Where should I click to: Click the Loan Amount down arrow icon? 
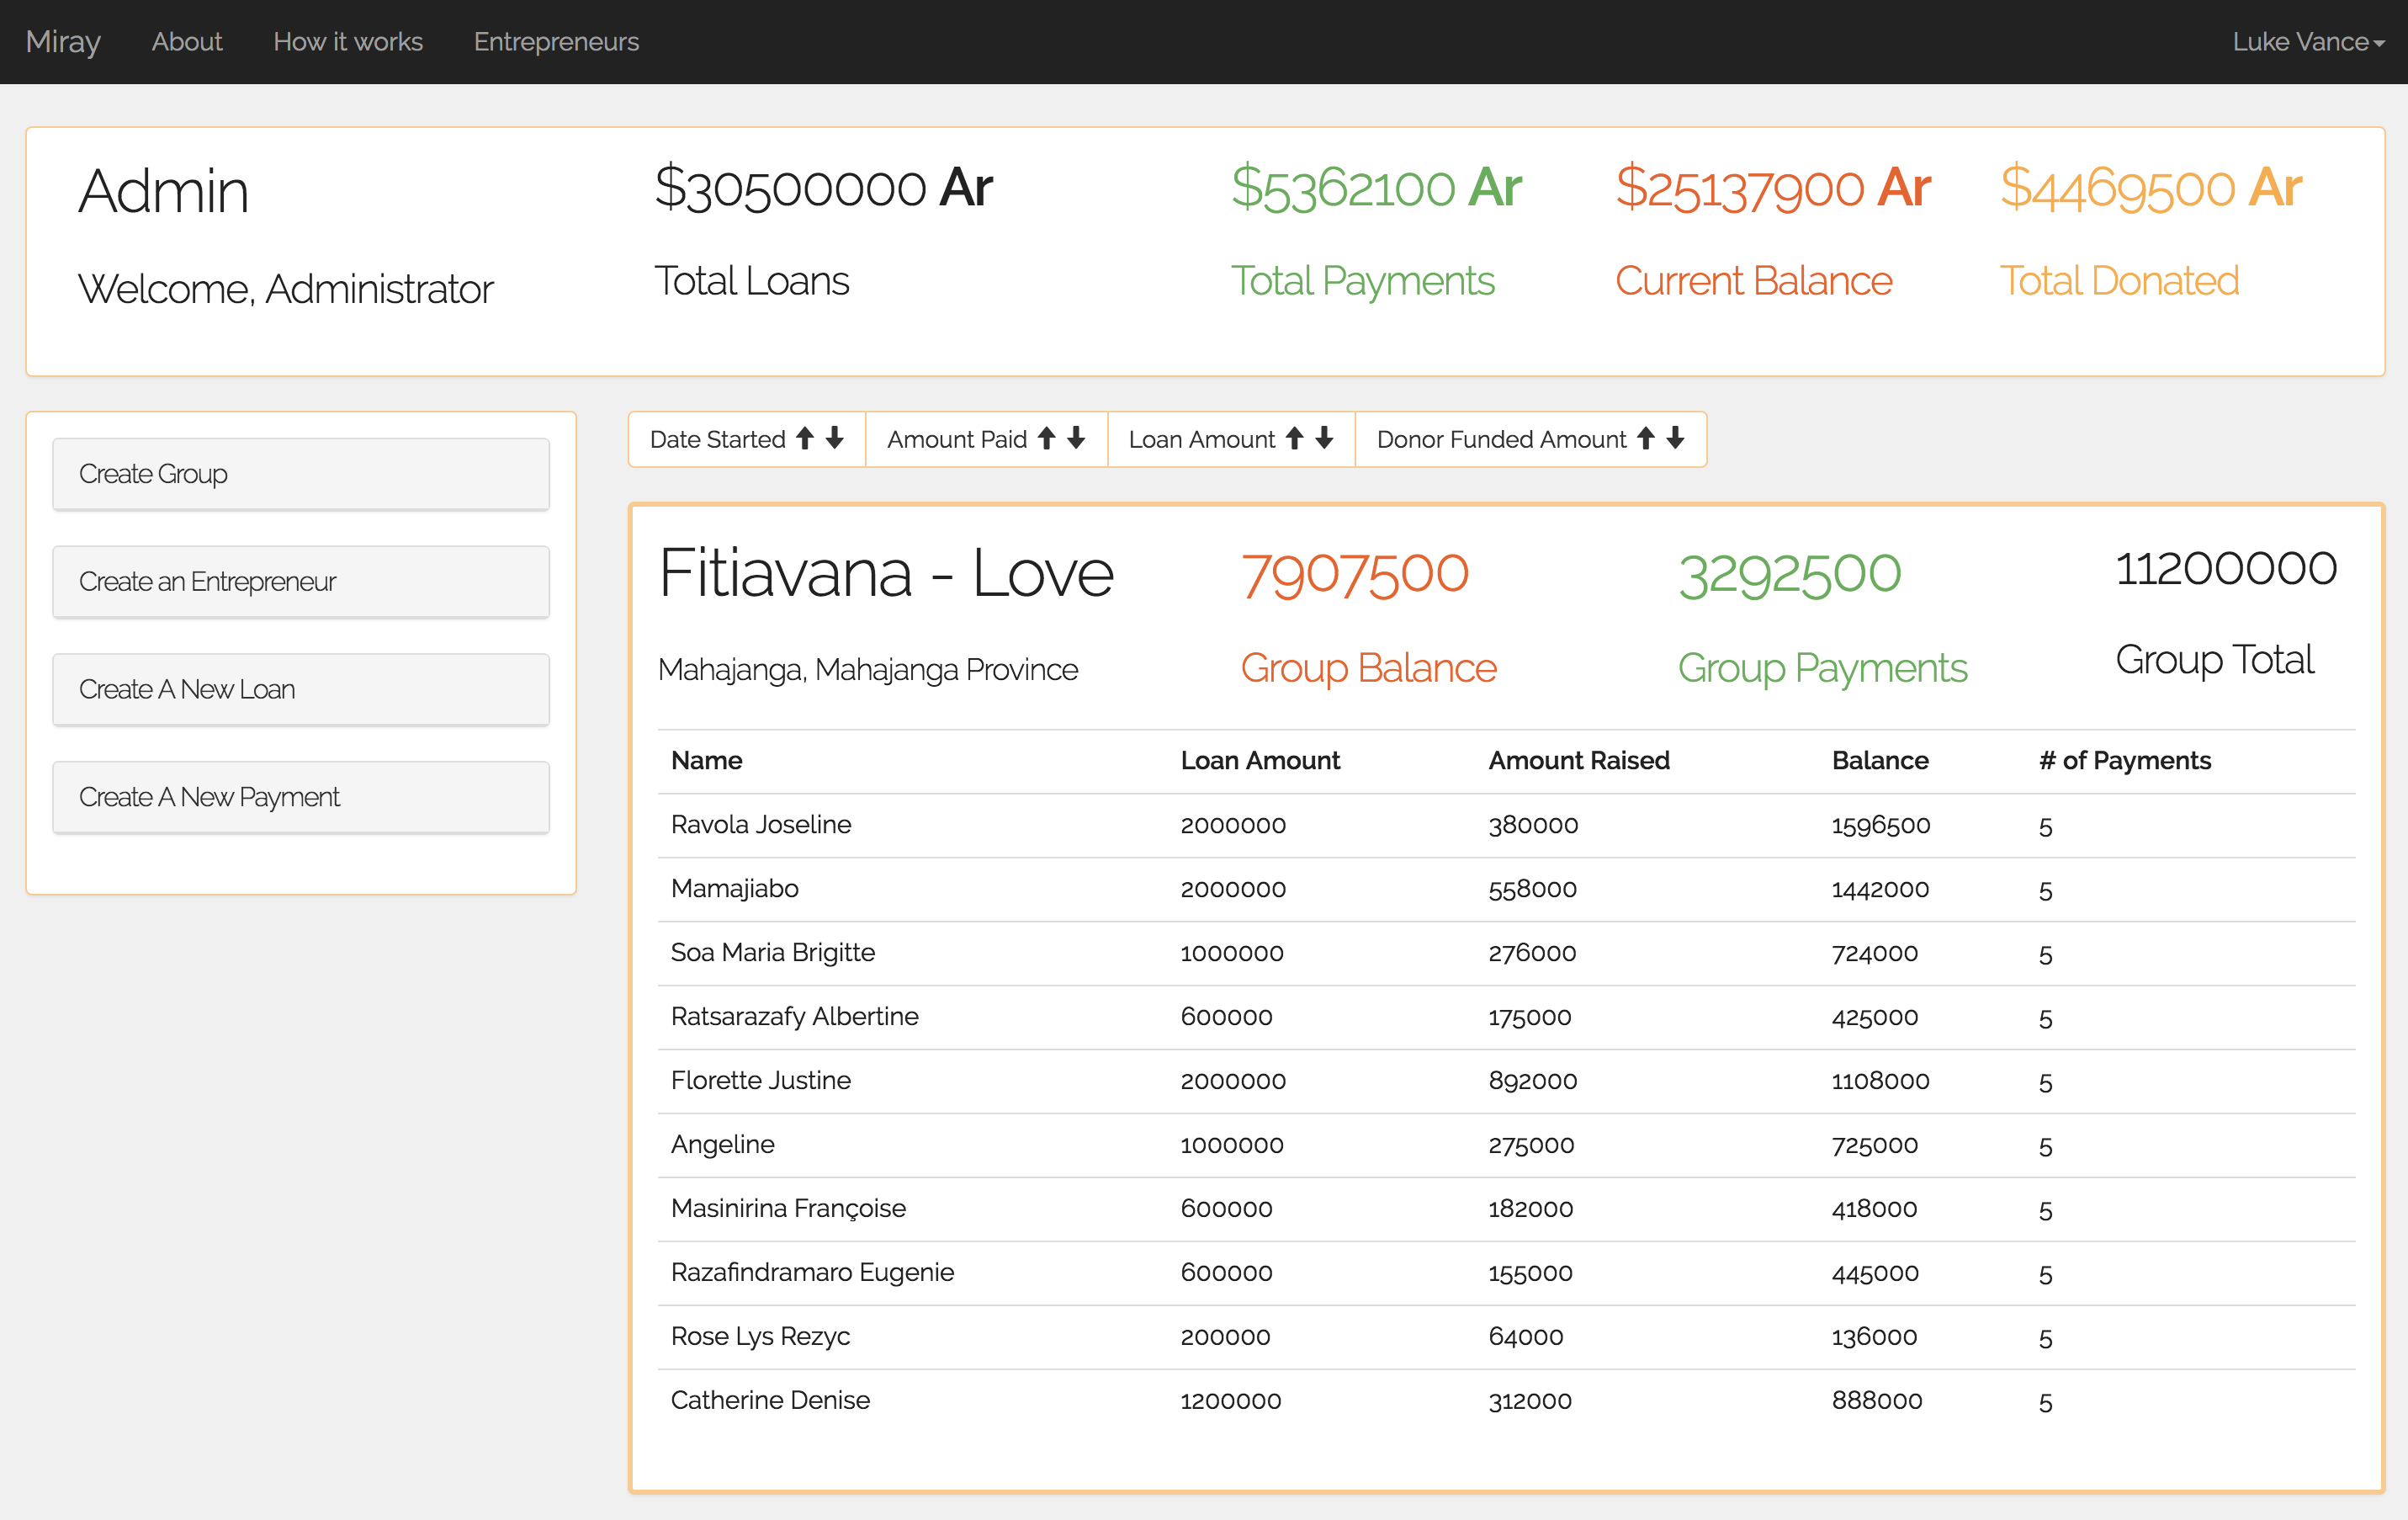1324,439
